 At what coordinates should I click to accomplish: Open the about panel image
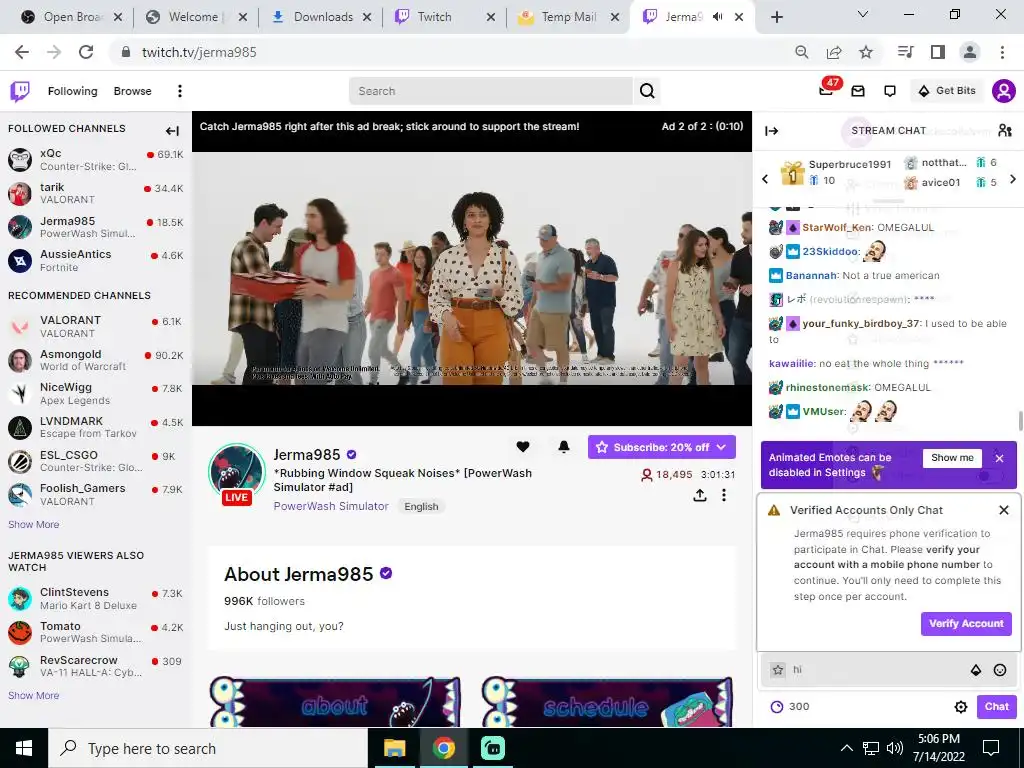point(335,702)
